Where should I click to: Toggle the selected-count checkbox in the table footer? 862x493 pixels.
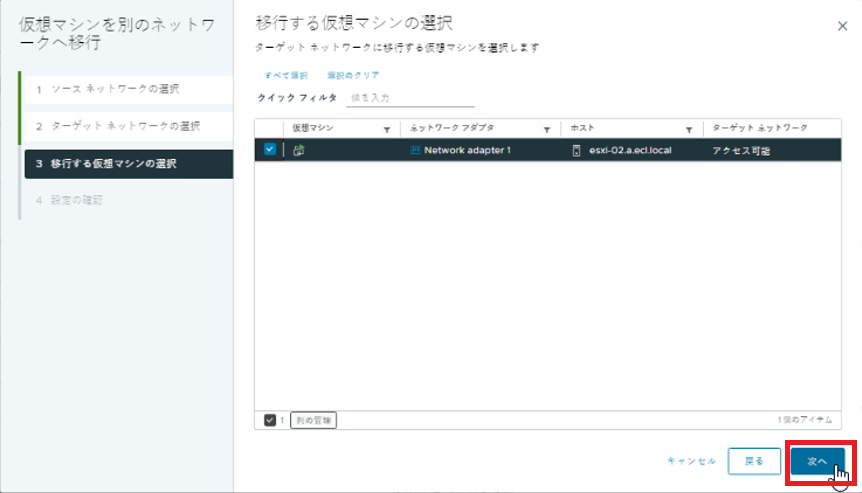tap(269, 420)
